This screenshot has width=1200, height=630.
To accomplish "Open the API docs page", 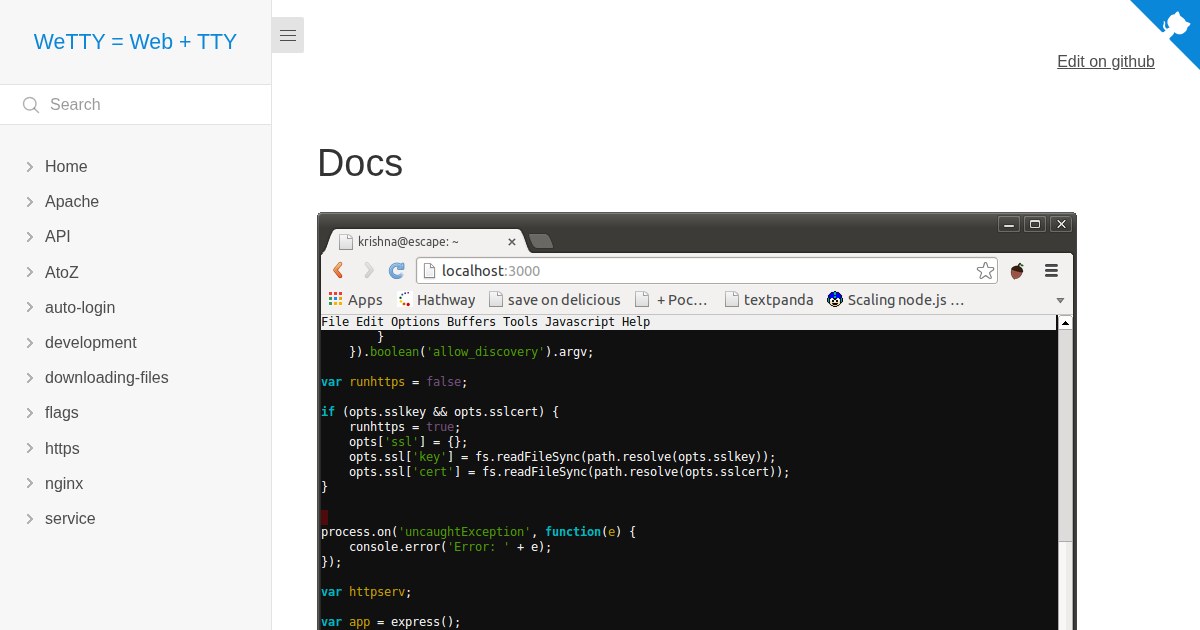I will (x=58, y=237).
